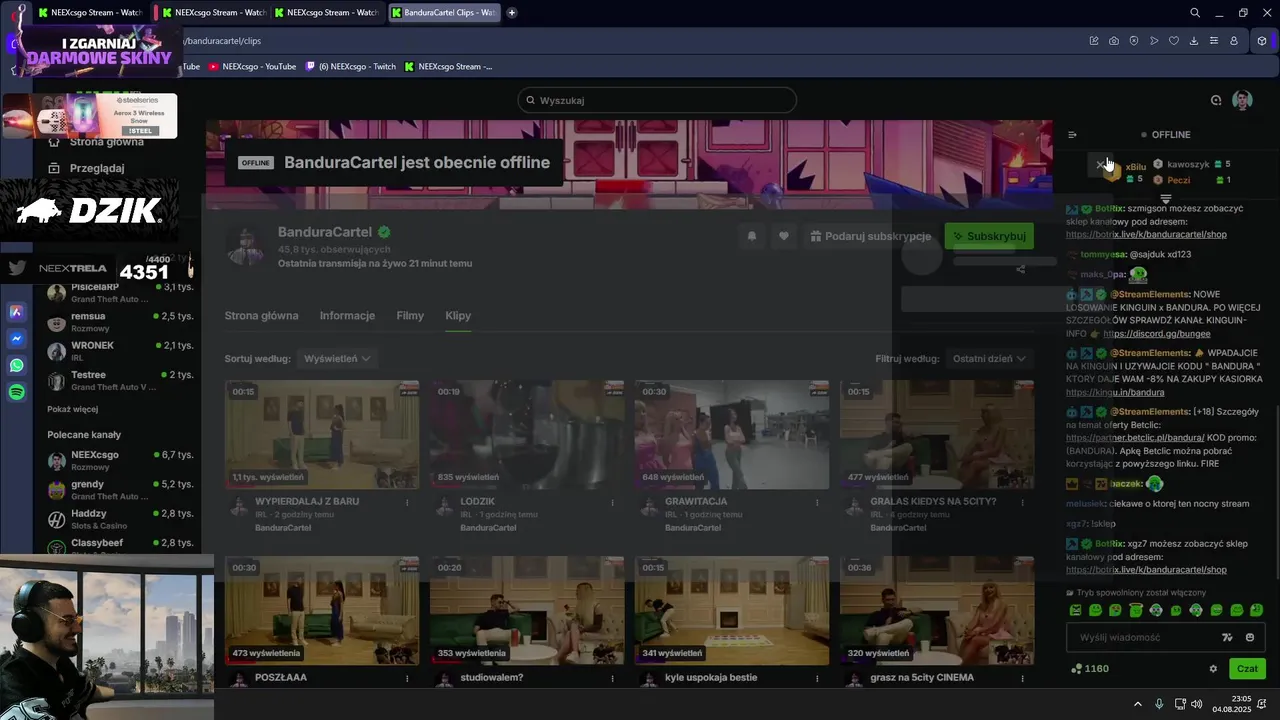Image resolution: width=1280 pixels, height=720 pixels.
Task: Open Spotify in the Opera sidebar
Action: (17, 393)
